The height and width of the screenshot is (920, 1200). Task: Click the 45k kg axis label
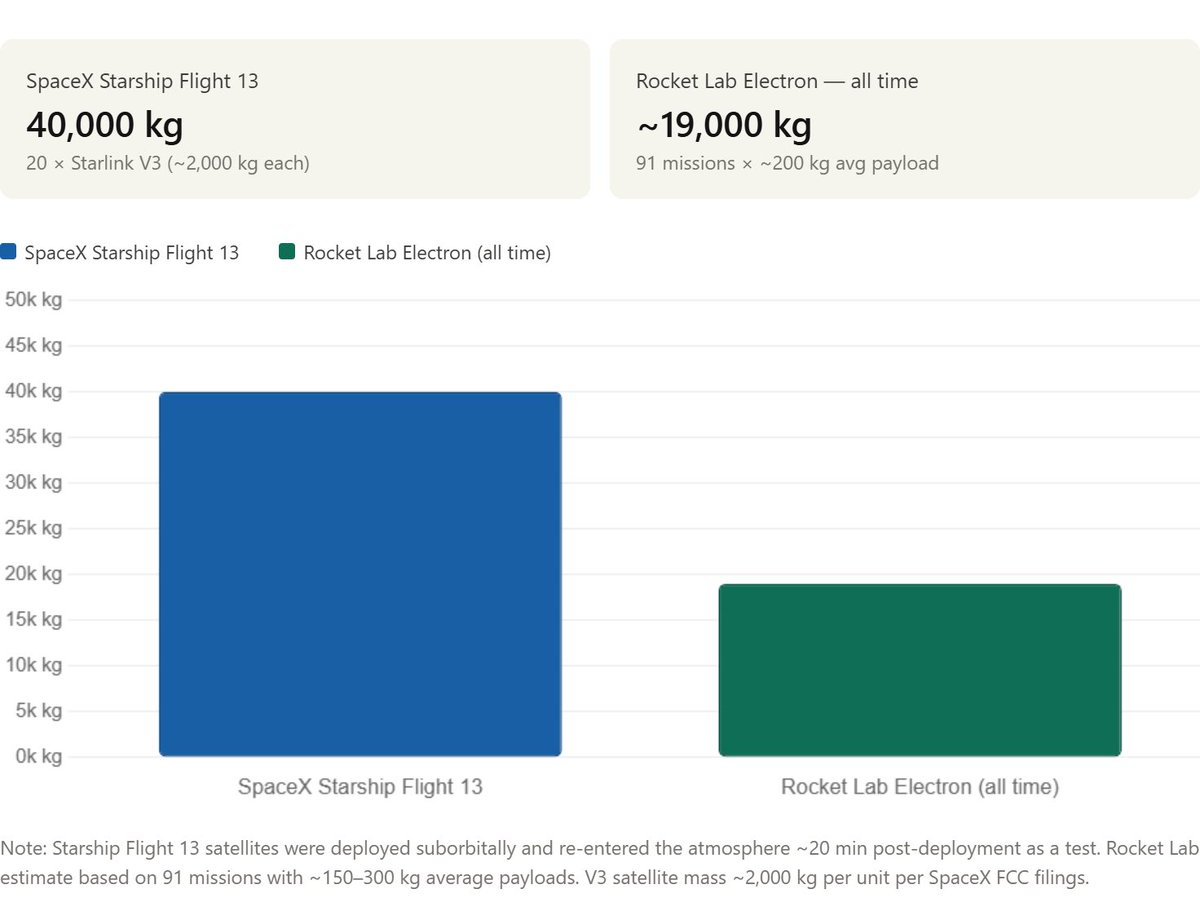click(32, 346)
